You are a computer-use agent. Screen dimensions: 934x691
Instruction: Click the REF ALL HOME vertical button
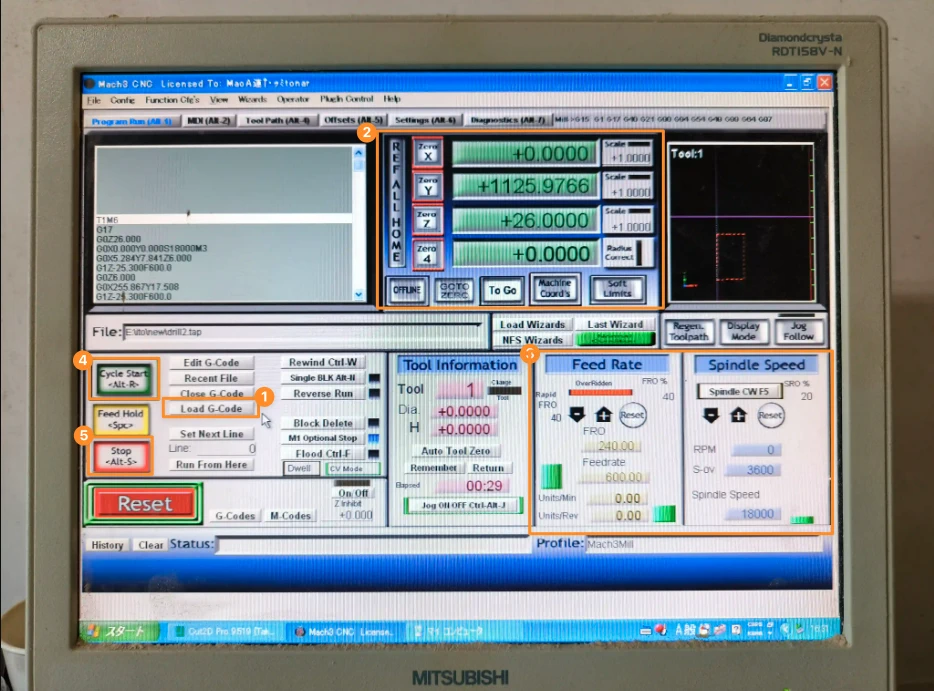396,202
